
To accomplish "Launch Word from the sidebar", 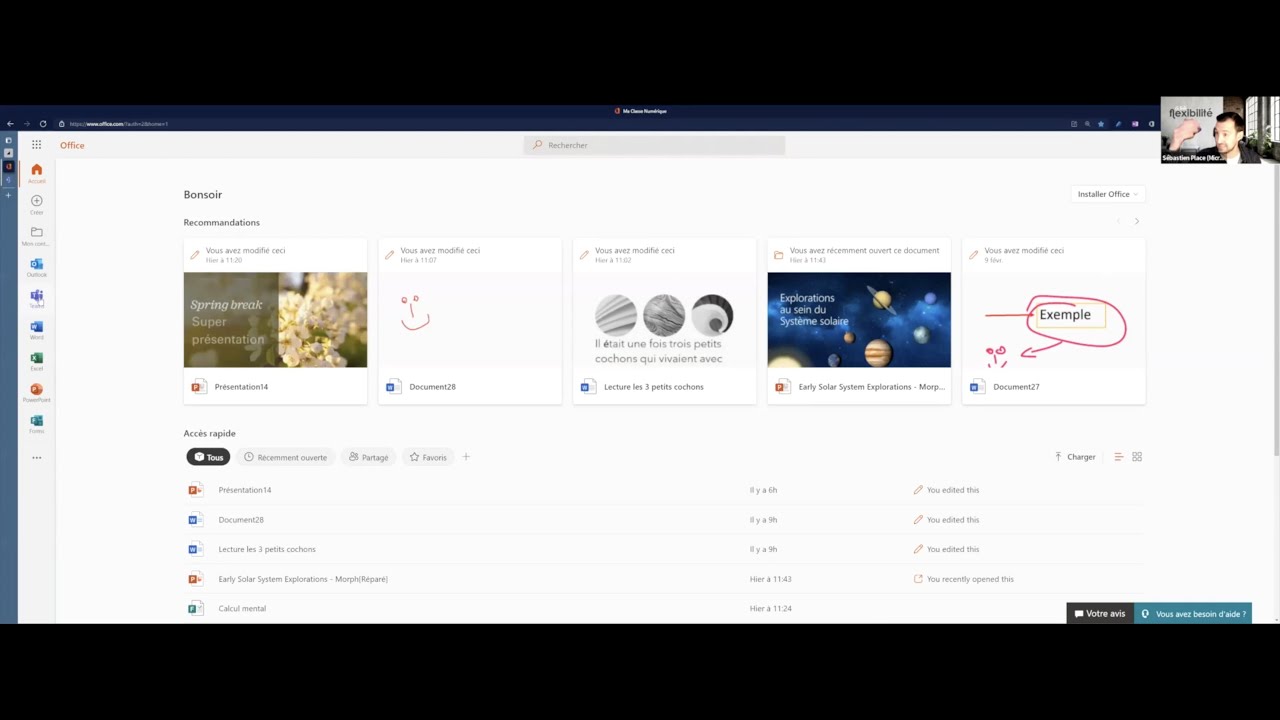I will click(x=37, y=329).
